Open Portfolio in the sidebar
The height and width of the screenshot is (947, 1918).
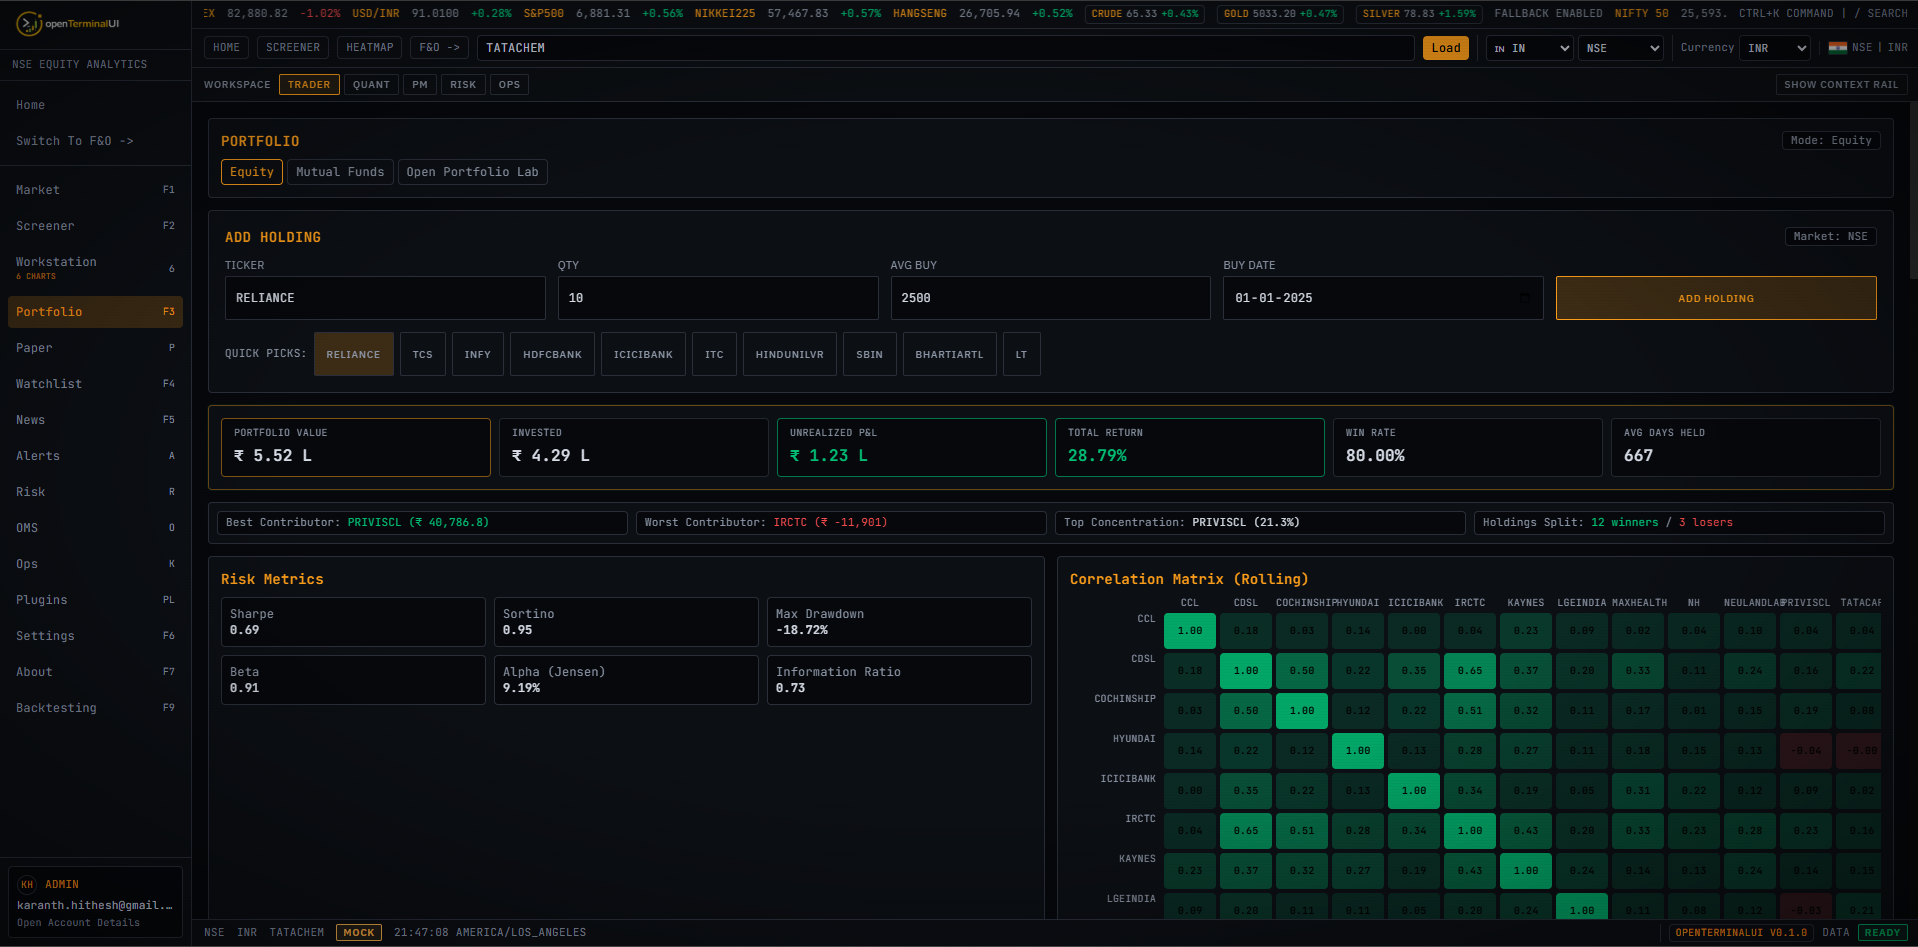click(95, 312)
